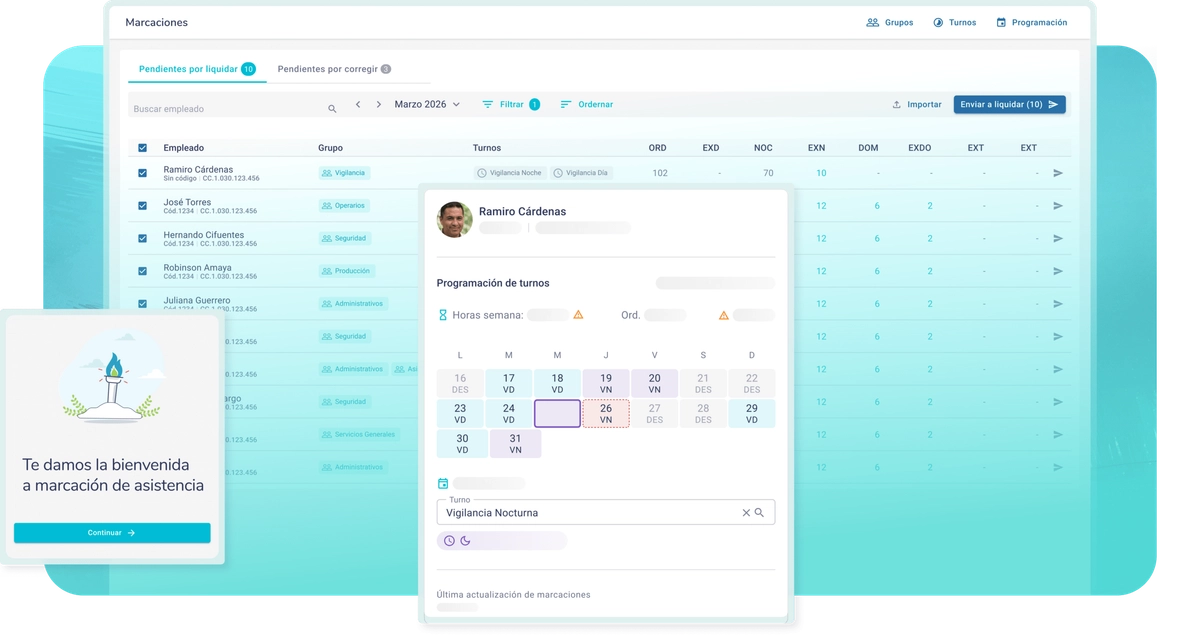Select day 20 VN in calendar

pos(654,384)
